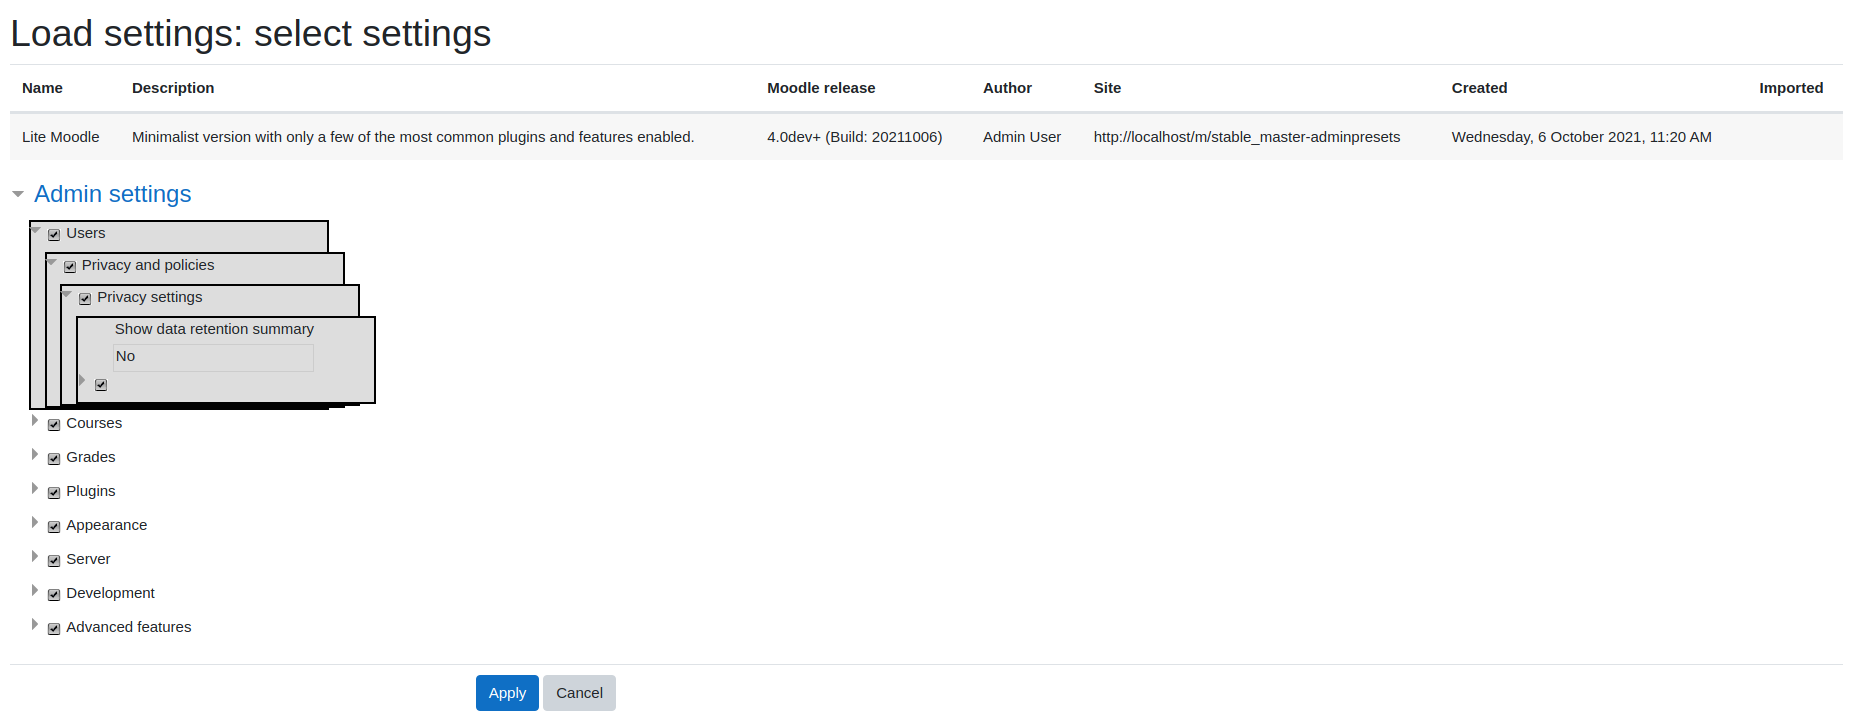Select the Privacy and policies label
1863x728 pixels.
point(148,265)
